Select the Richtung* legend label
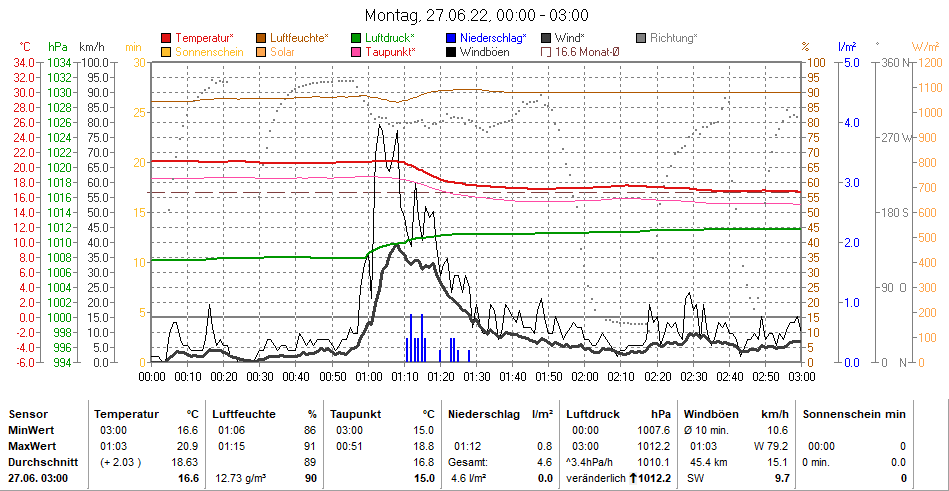The image size is (949, 491). tap(674, 38)
